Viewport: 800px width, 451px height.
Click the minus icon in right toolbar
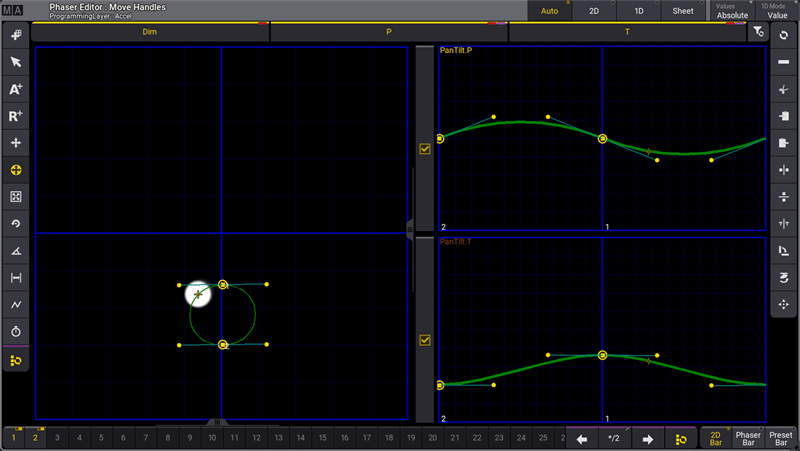(x=783, y=62)
